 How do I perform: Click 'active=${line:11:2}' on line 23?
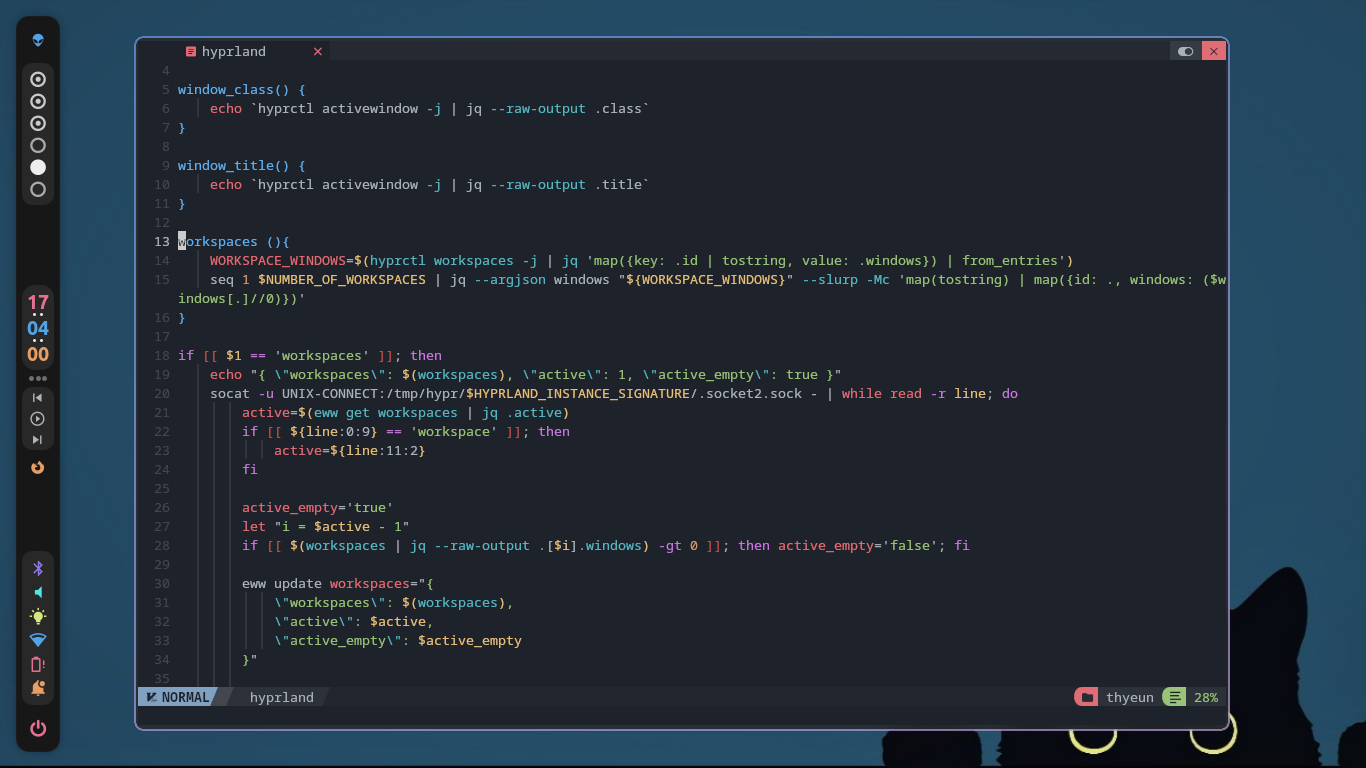[350, 450]
